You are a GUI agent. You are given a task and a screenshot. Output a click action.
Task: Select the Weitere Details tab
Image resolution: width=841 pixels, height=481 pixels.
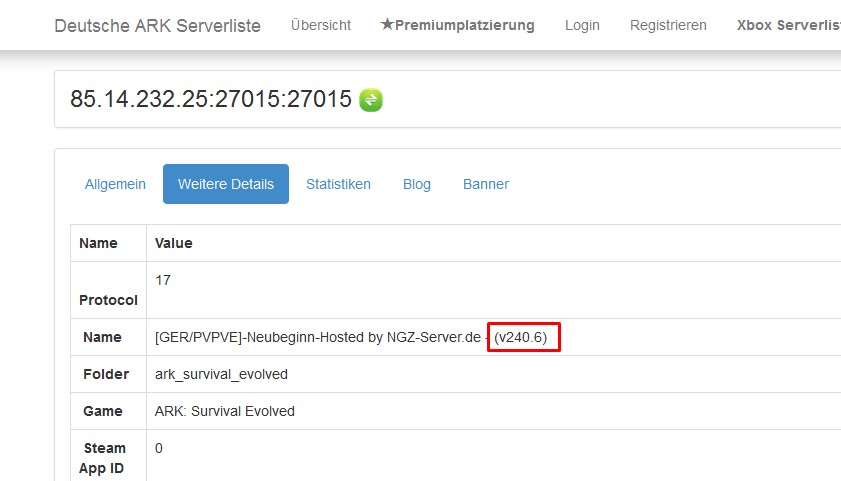coord(226,184)
